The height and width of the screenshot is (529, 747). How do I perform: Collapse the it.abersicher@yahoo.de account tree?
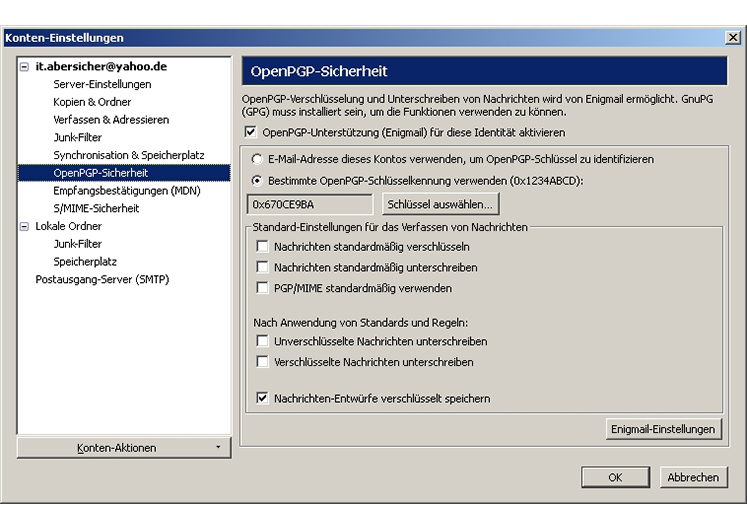click(x=25, y=67)
